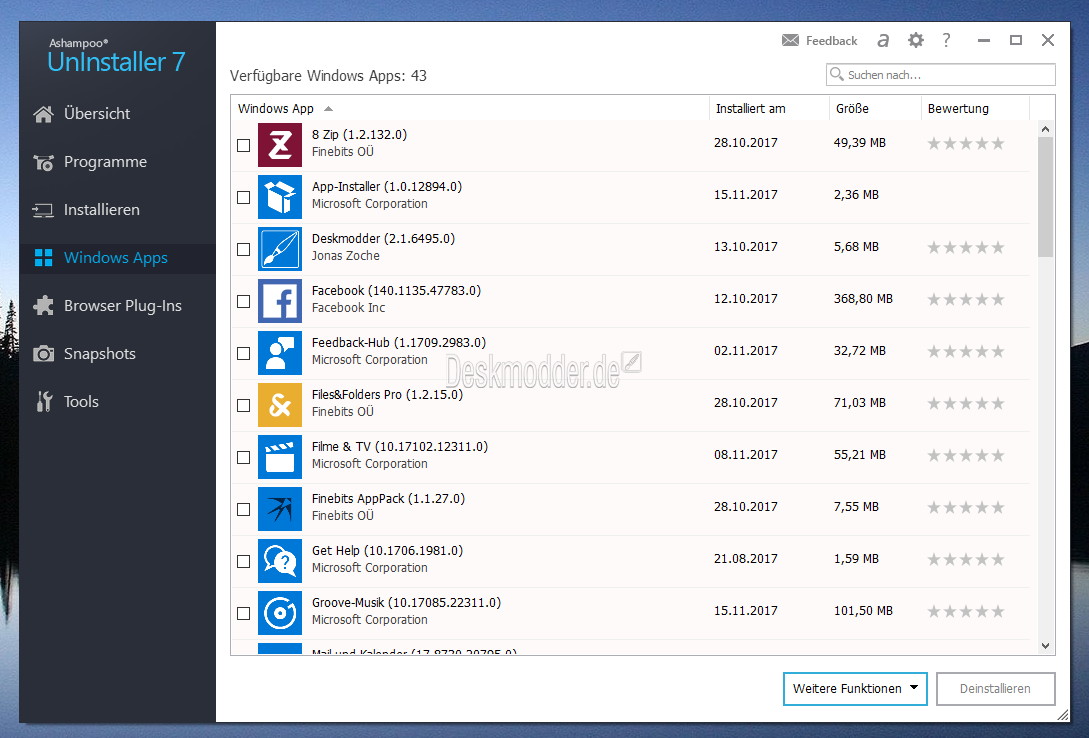Set the Facebook star rating
The width and height of the screenshot is (1089, 738).
[966, 300]
